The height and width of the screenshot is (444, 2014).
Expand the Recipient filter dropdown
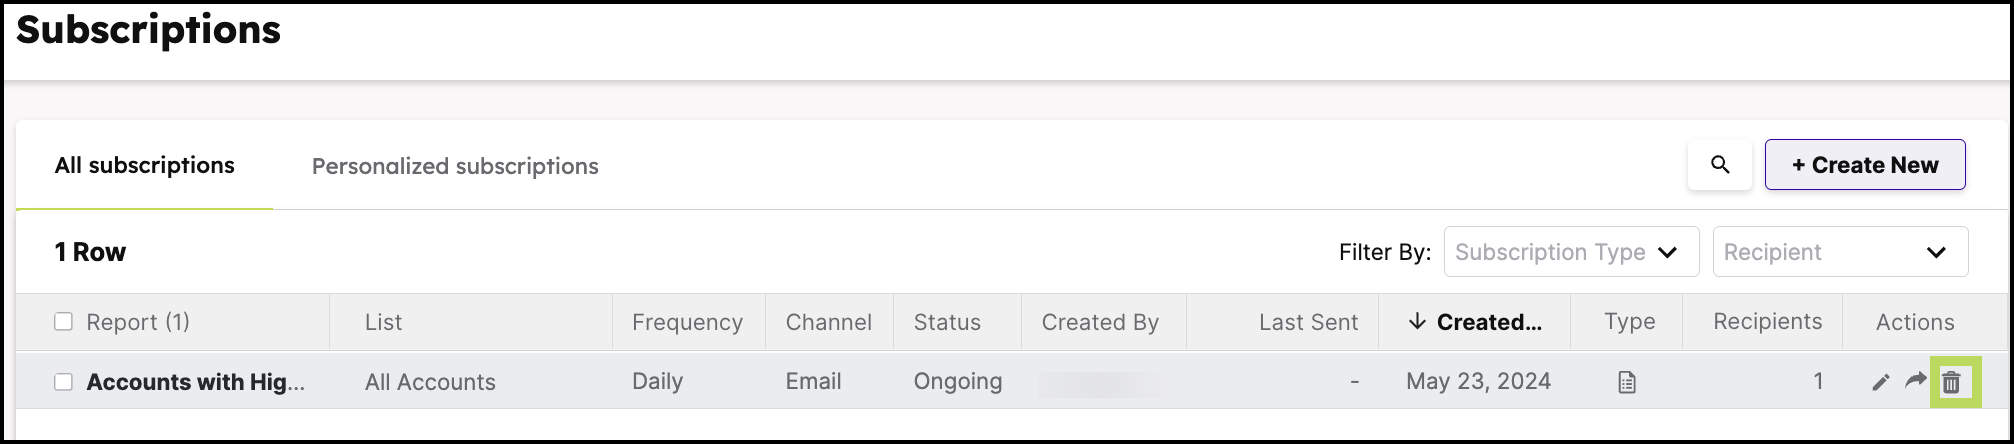click(x=1839, y=252)
